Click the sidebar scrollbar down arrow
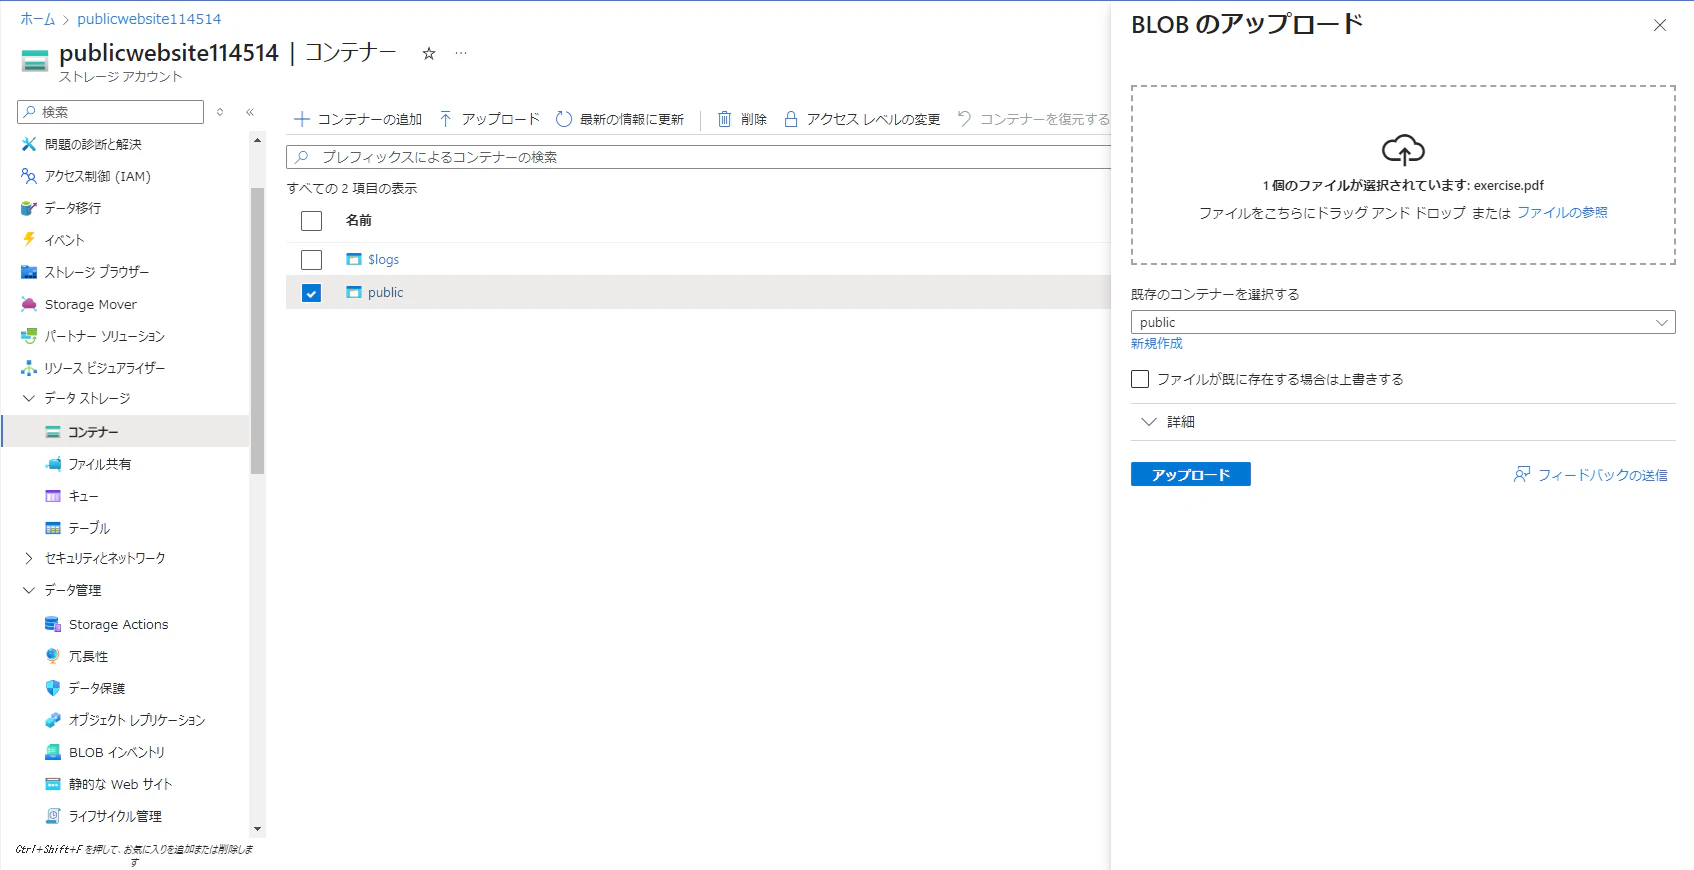1694x870 pixels. (x=258, y=829)
